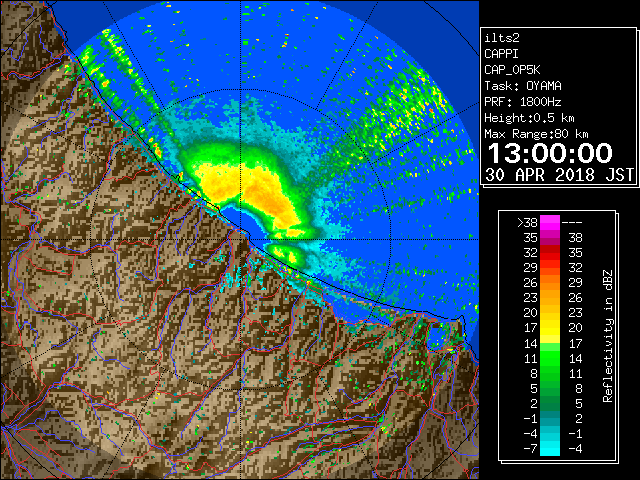
Task: Click the 'Task: OYAMA' line
Action: (x=523, y=86)
